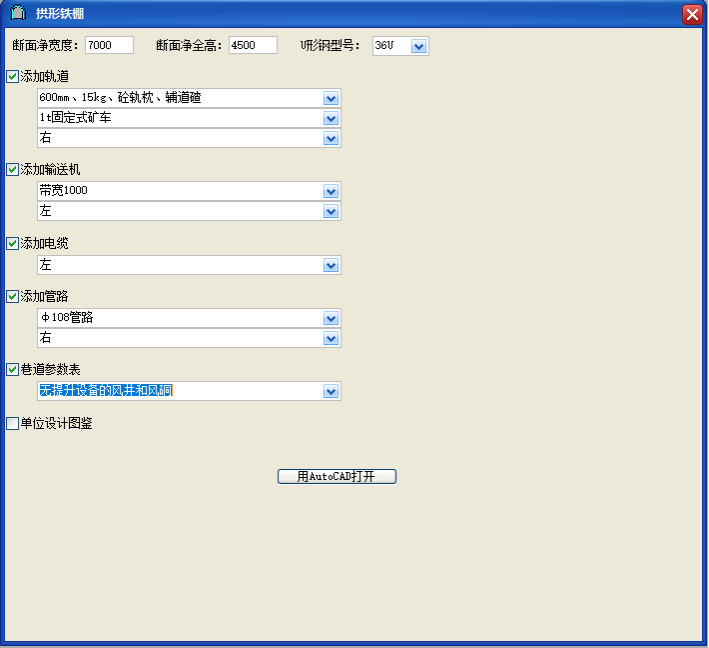Enable the 单位设计图鉴 checkbox
Screen dimensions: 709x648
13,423
